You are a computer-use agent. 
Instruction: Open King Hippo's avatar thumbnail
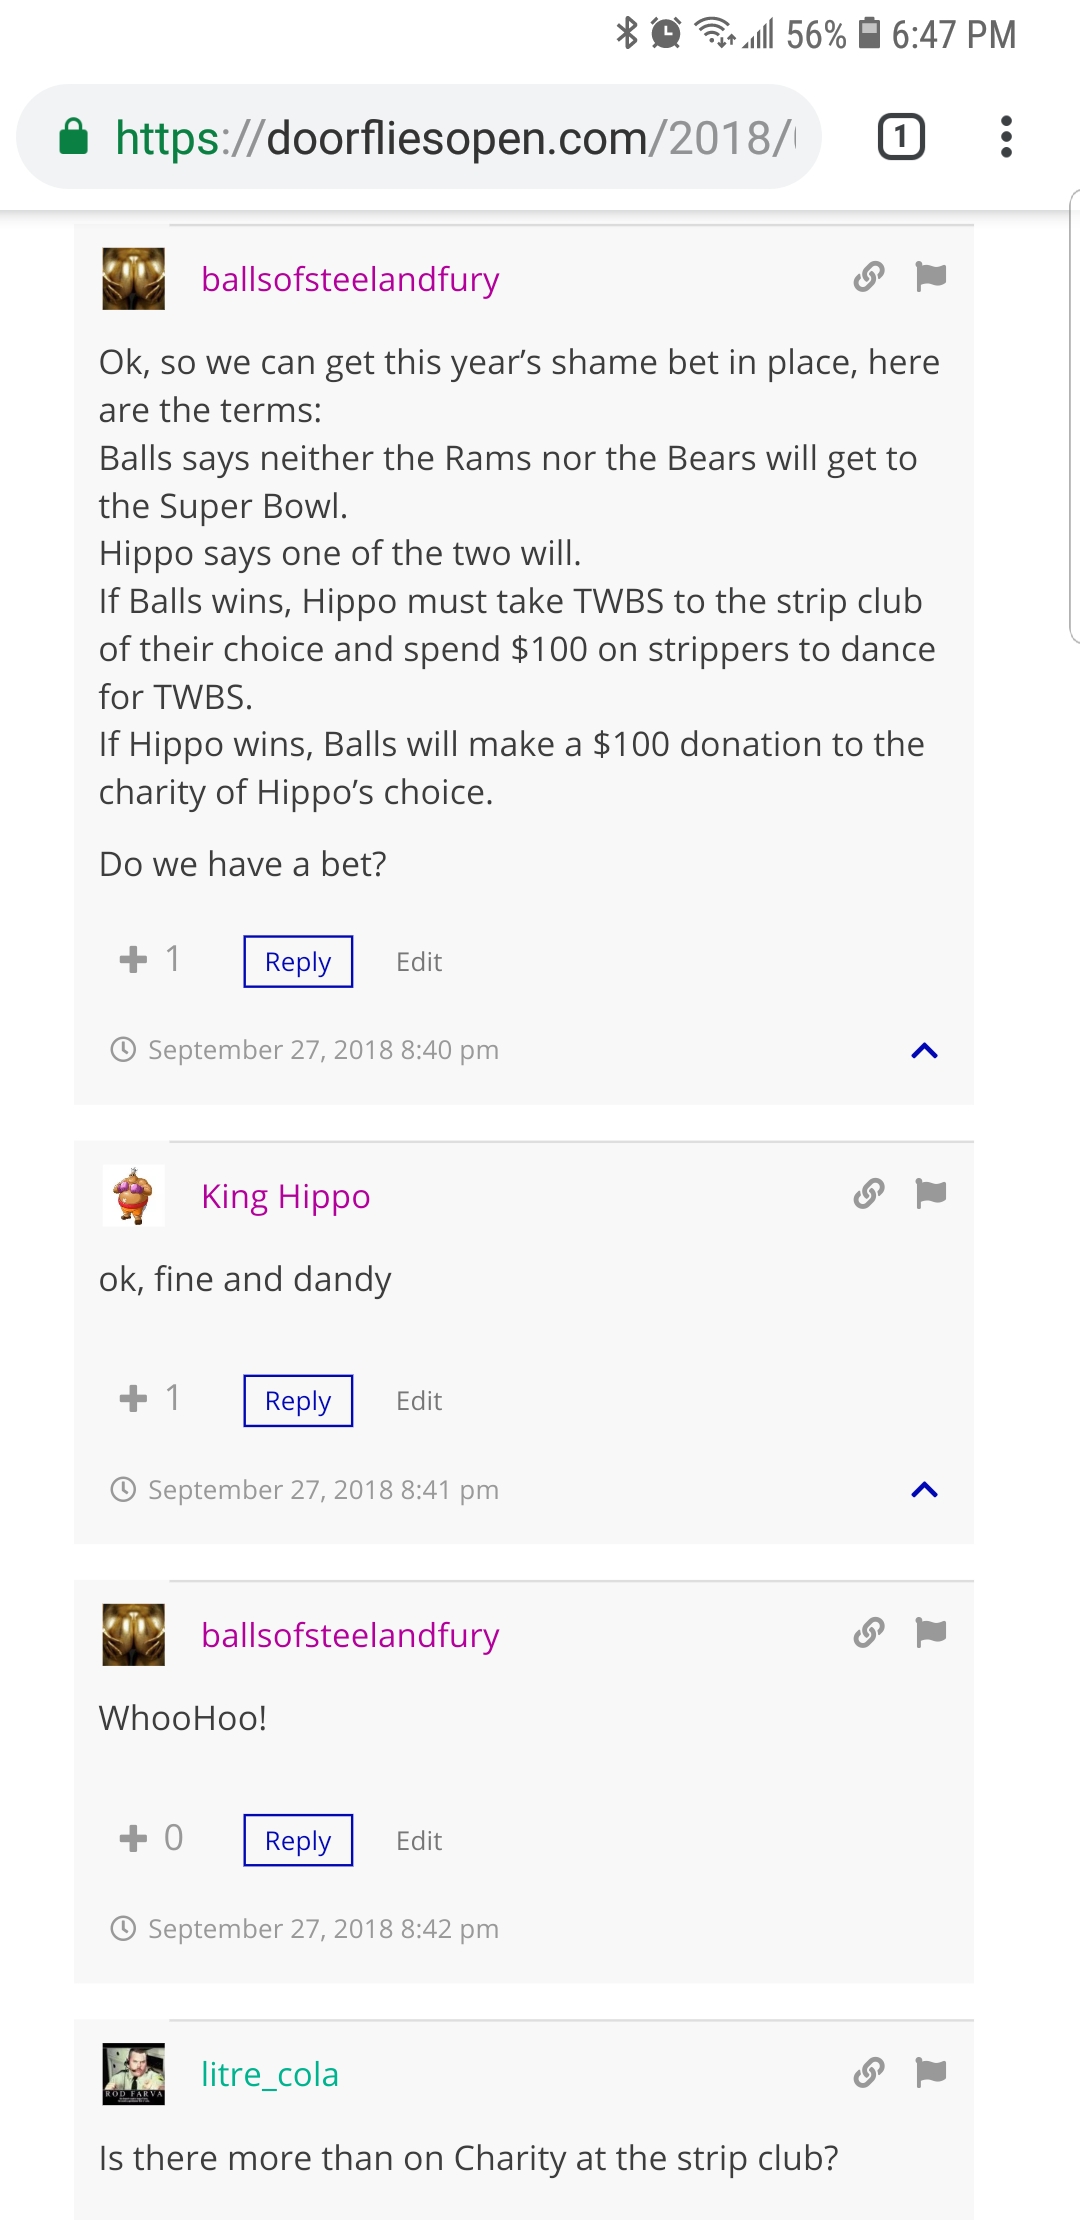(x=134, y=1196)
